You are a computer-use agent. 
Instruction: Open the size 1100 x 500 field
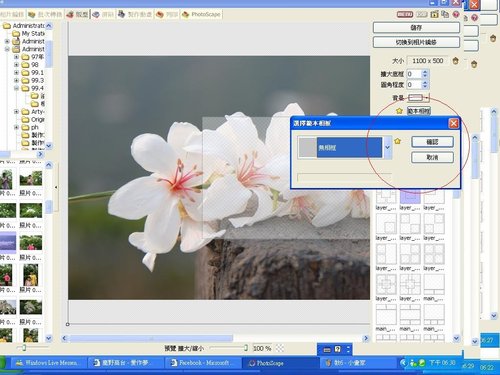click(x=428, y=61)
